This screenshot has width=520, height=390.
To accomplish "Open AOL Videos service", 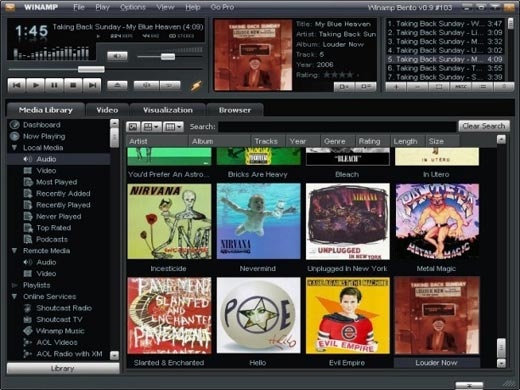I will [x=57, y=342].
